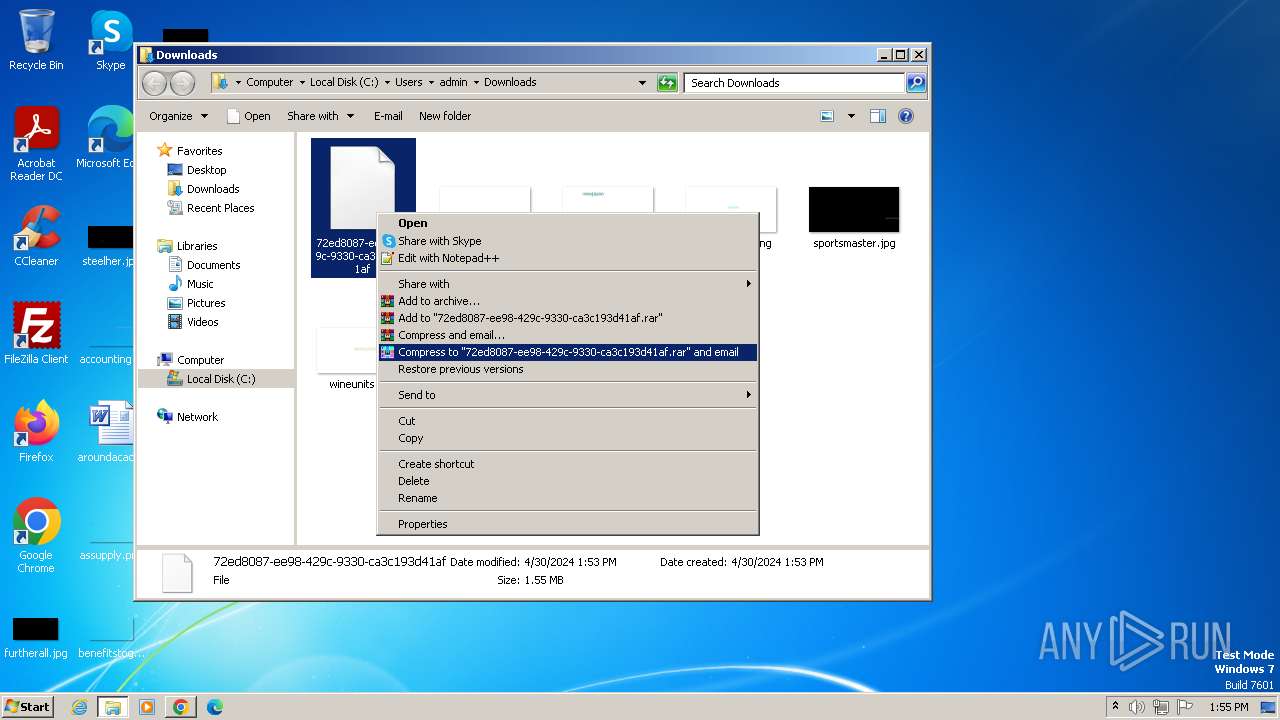Open the Organize dropdown menu
1280x720 pixels.
(178, 116)
